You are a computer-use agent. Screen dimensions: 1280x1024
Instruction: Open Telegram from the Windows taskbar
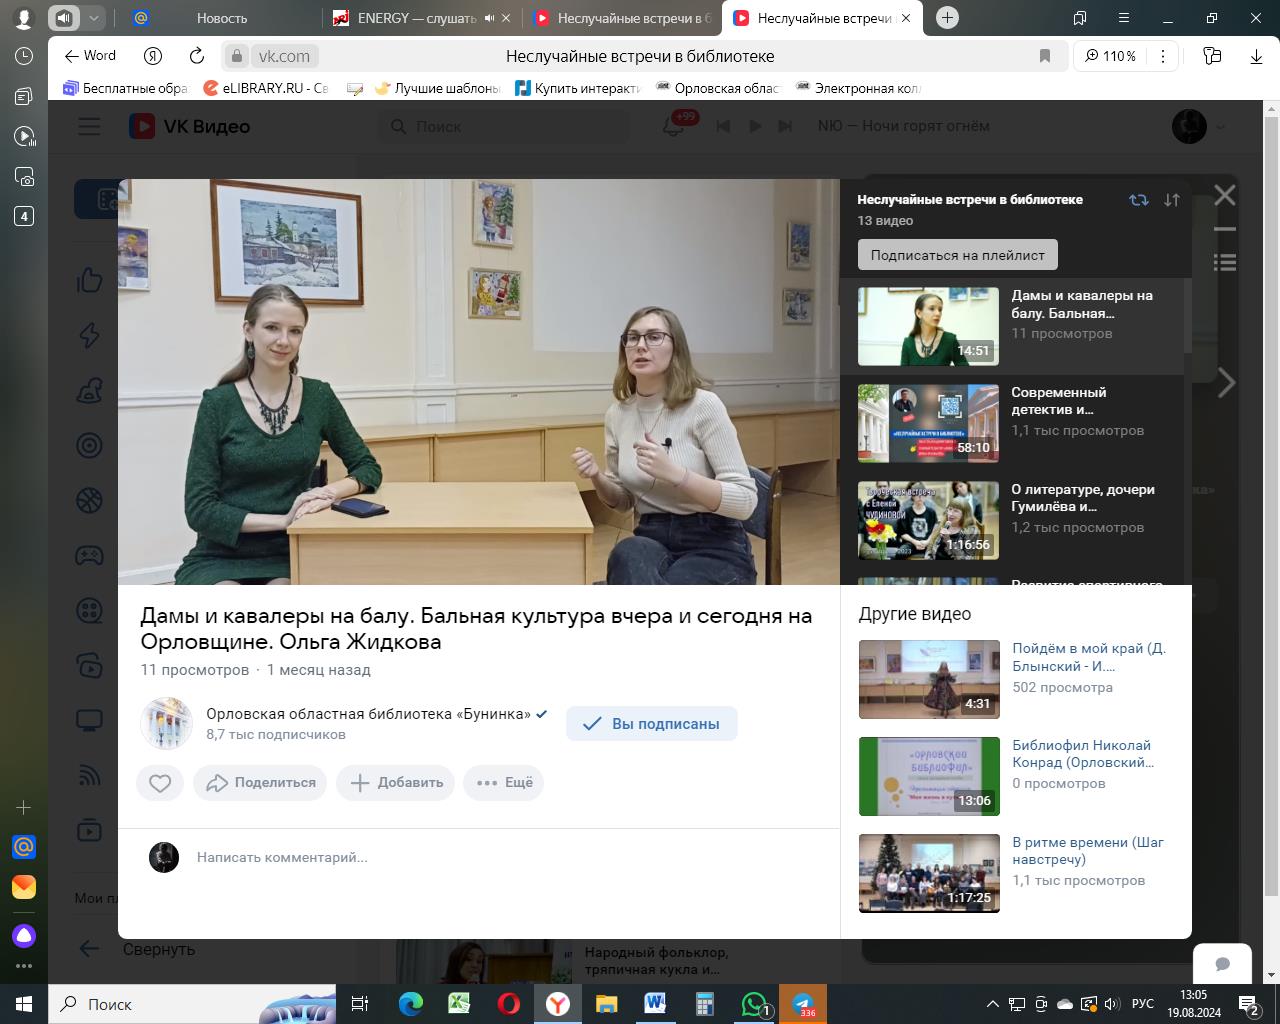tap(802, 1004)
